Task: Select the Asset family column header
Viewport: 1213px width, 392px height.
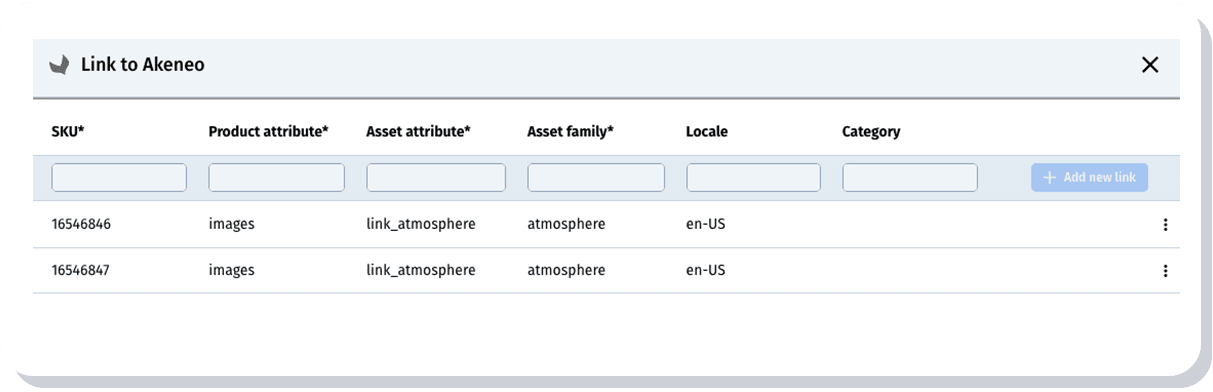Action: tap(570, 132)
